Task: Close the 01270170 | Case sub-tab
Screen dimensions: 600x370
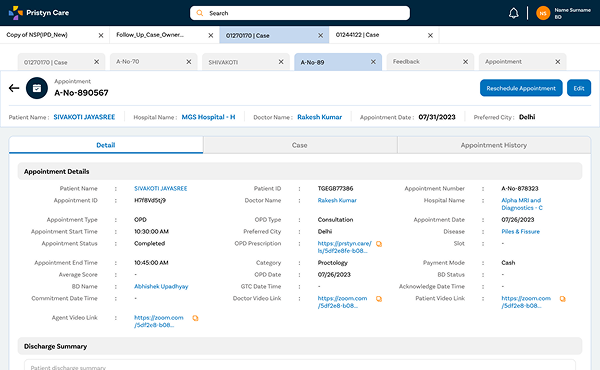Action: [96, 62]
